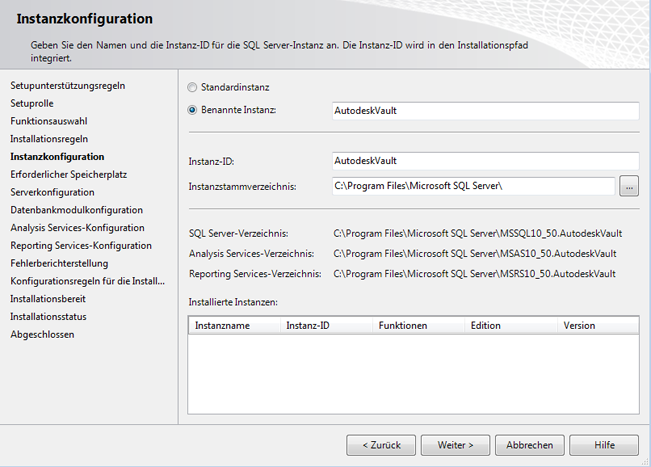Click the Abbrechen button
This screenshot has width=651, height=467.
point(530,445)
